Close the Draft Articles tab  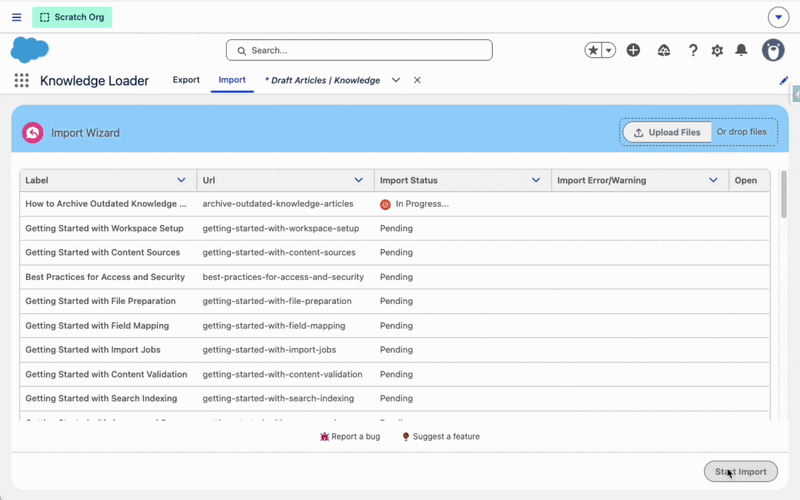click(417, 80)
